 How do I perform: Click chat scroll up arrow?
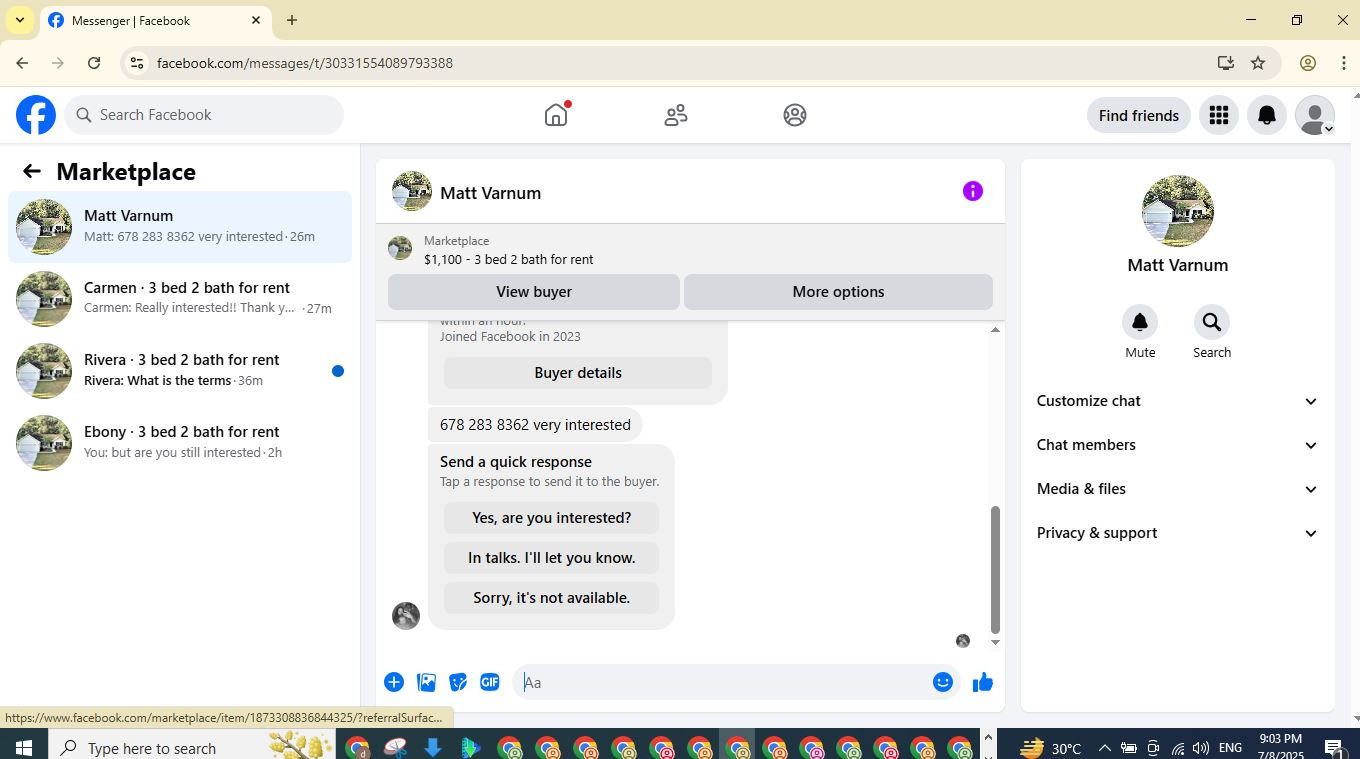point(995,330)
